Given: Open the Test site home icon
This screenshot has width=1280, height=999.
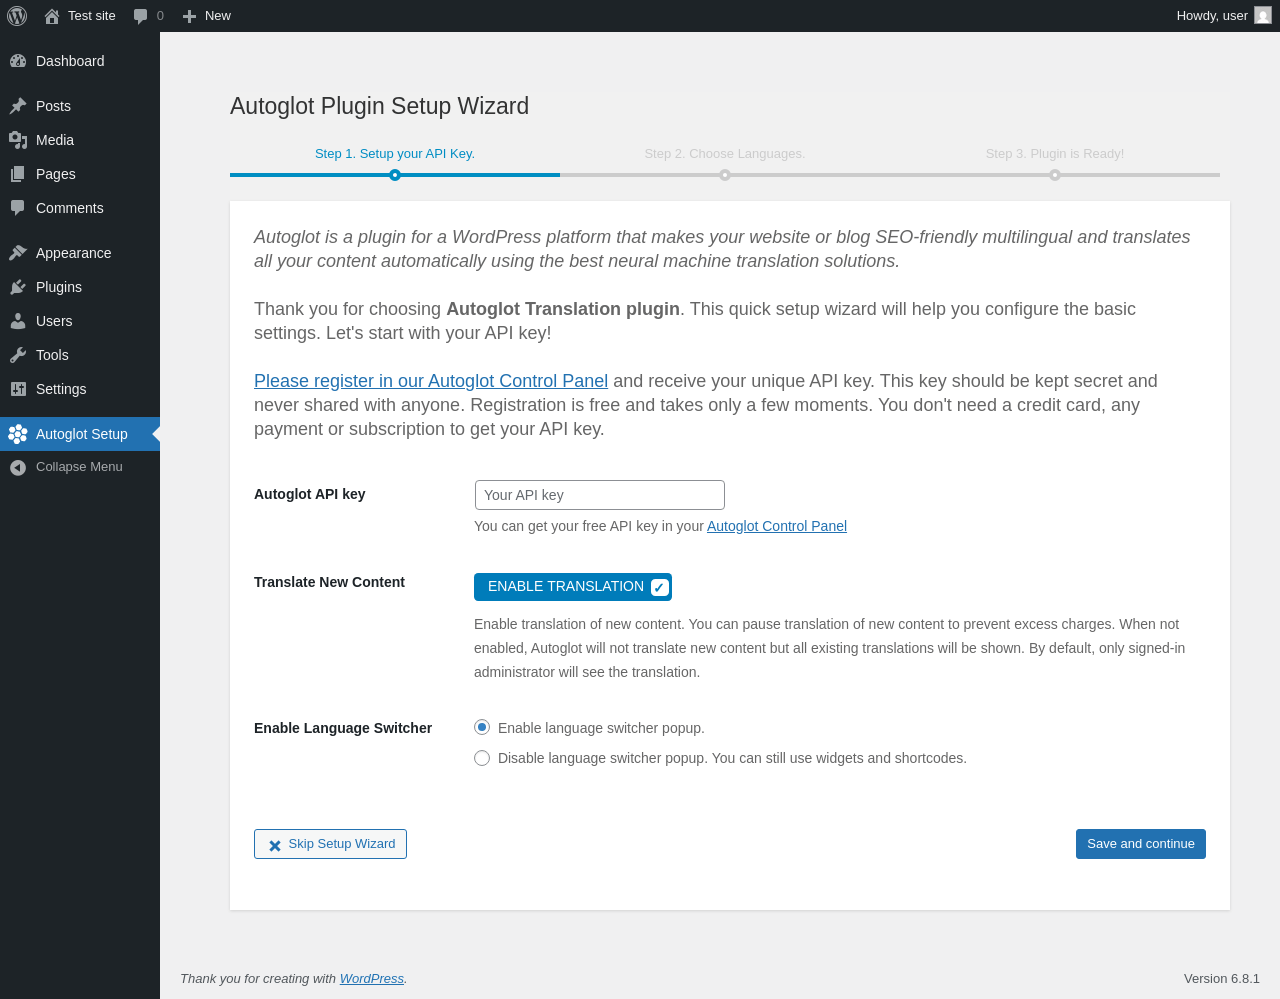Looking at the screenshot, I should (52, 16).
